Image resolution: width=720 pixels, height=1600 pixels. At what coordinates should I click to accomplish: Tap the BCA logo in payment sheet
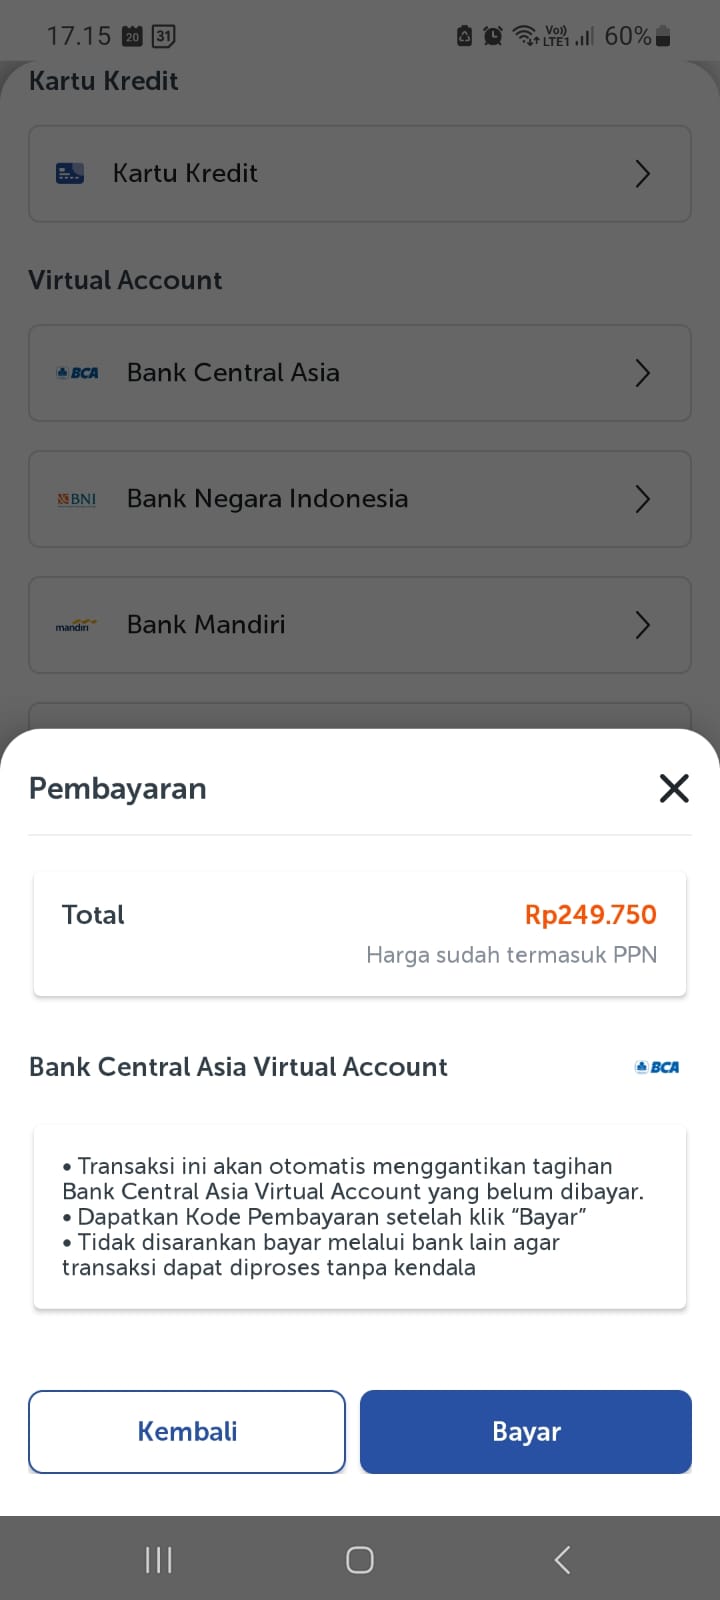coord(657,1067)
